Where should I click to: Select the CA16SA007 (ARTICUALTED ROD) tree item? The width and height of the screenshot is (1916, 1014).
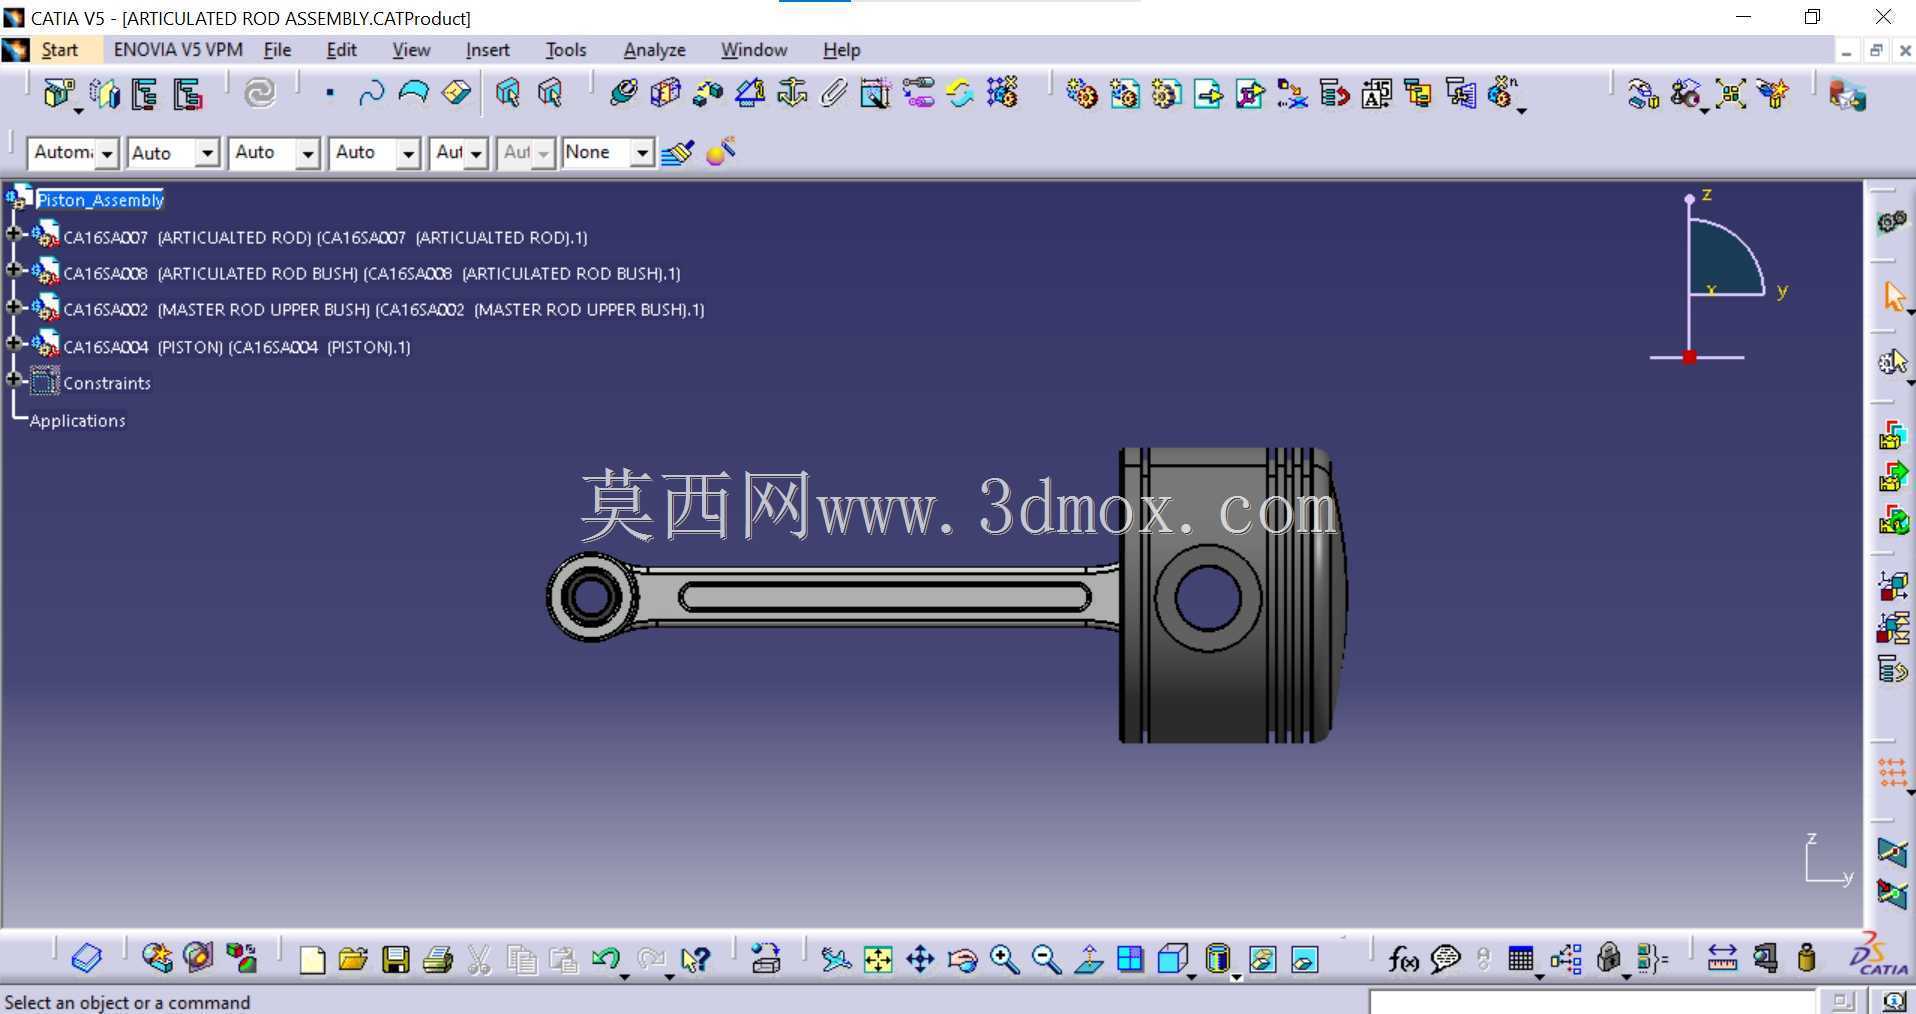click(x=325, y=238)
